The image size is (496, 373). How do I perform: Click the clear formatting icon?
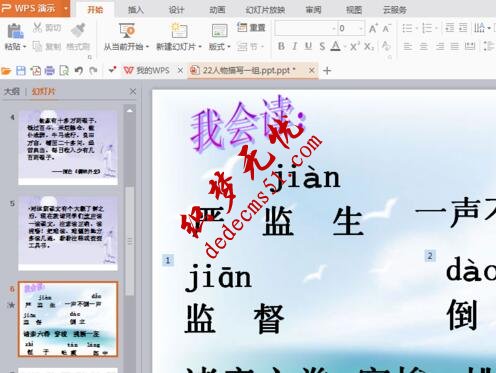pyautogui.click(x=386, y=46)
